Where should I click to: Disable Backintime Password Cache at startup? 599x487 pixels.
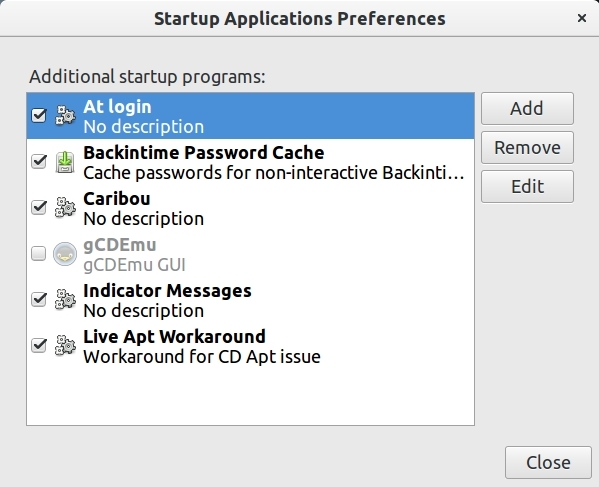click(39, 161)
